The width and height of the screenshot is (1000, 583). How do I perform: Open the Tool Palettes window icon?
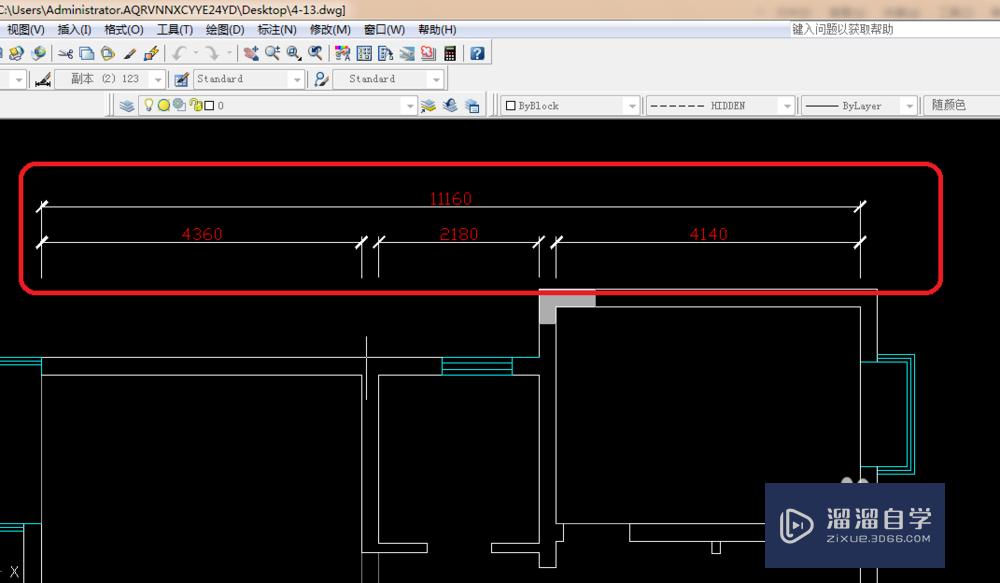tap(385, 54)
